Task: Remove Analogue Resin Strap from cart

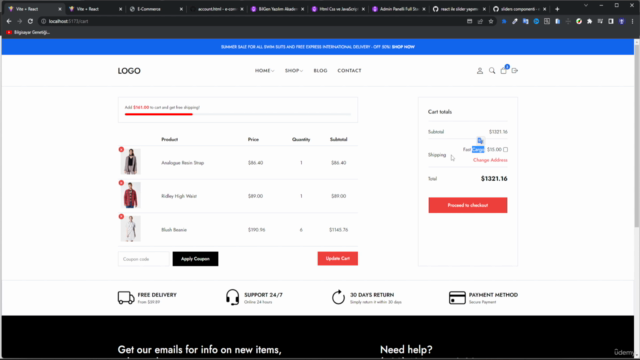Action: pos(121,149)
